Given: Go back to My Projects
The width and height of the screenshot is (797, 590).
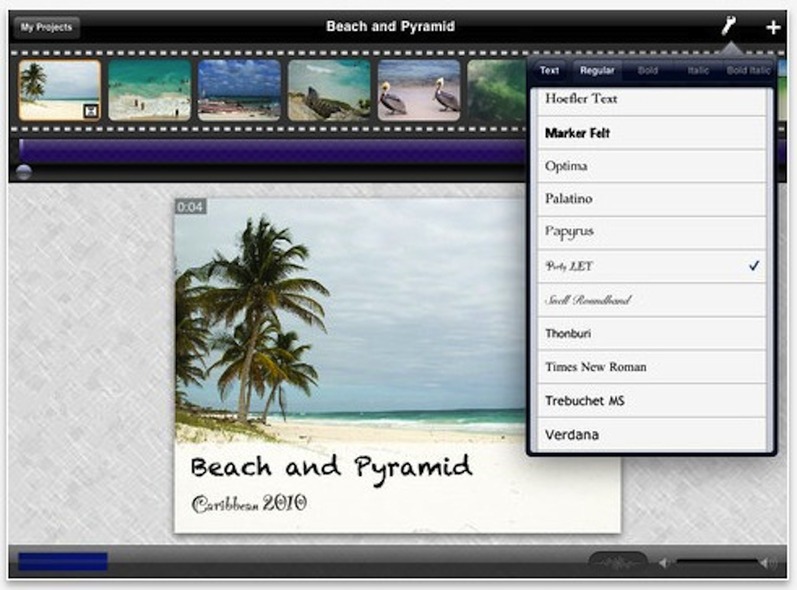Looking at the screenshot, I should (46, 27).
